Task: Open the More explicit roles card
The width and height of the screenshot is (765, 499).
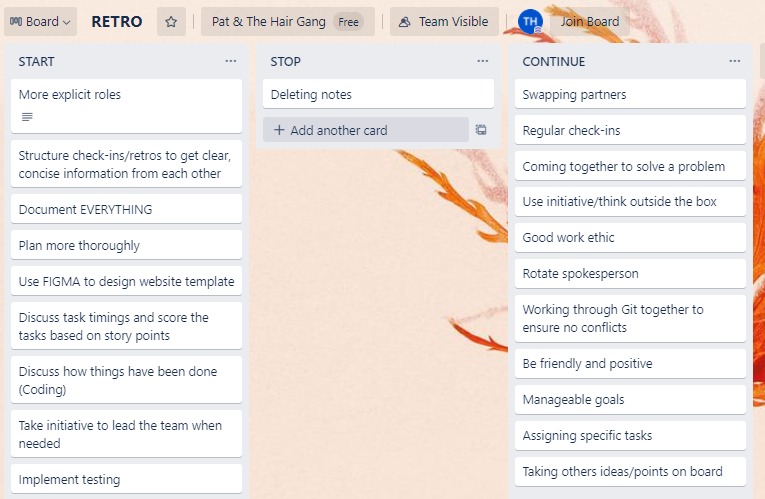Action: [x=126, y=106]
